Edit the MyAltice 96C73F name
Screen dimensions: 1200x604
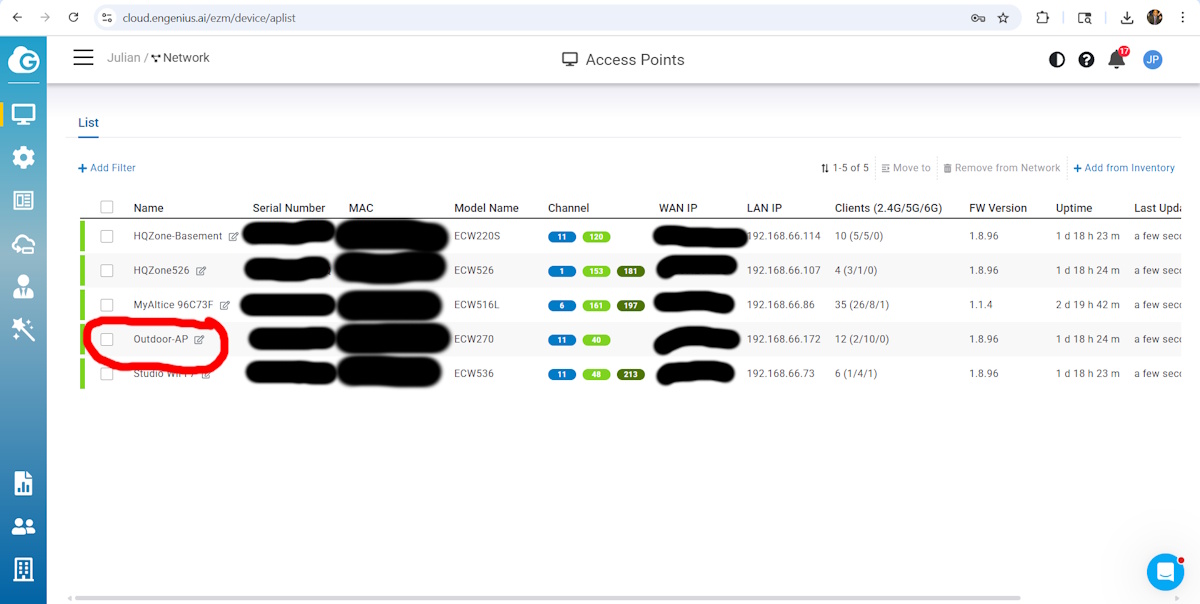tap(224, 305)
